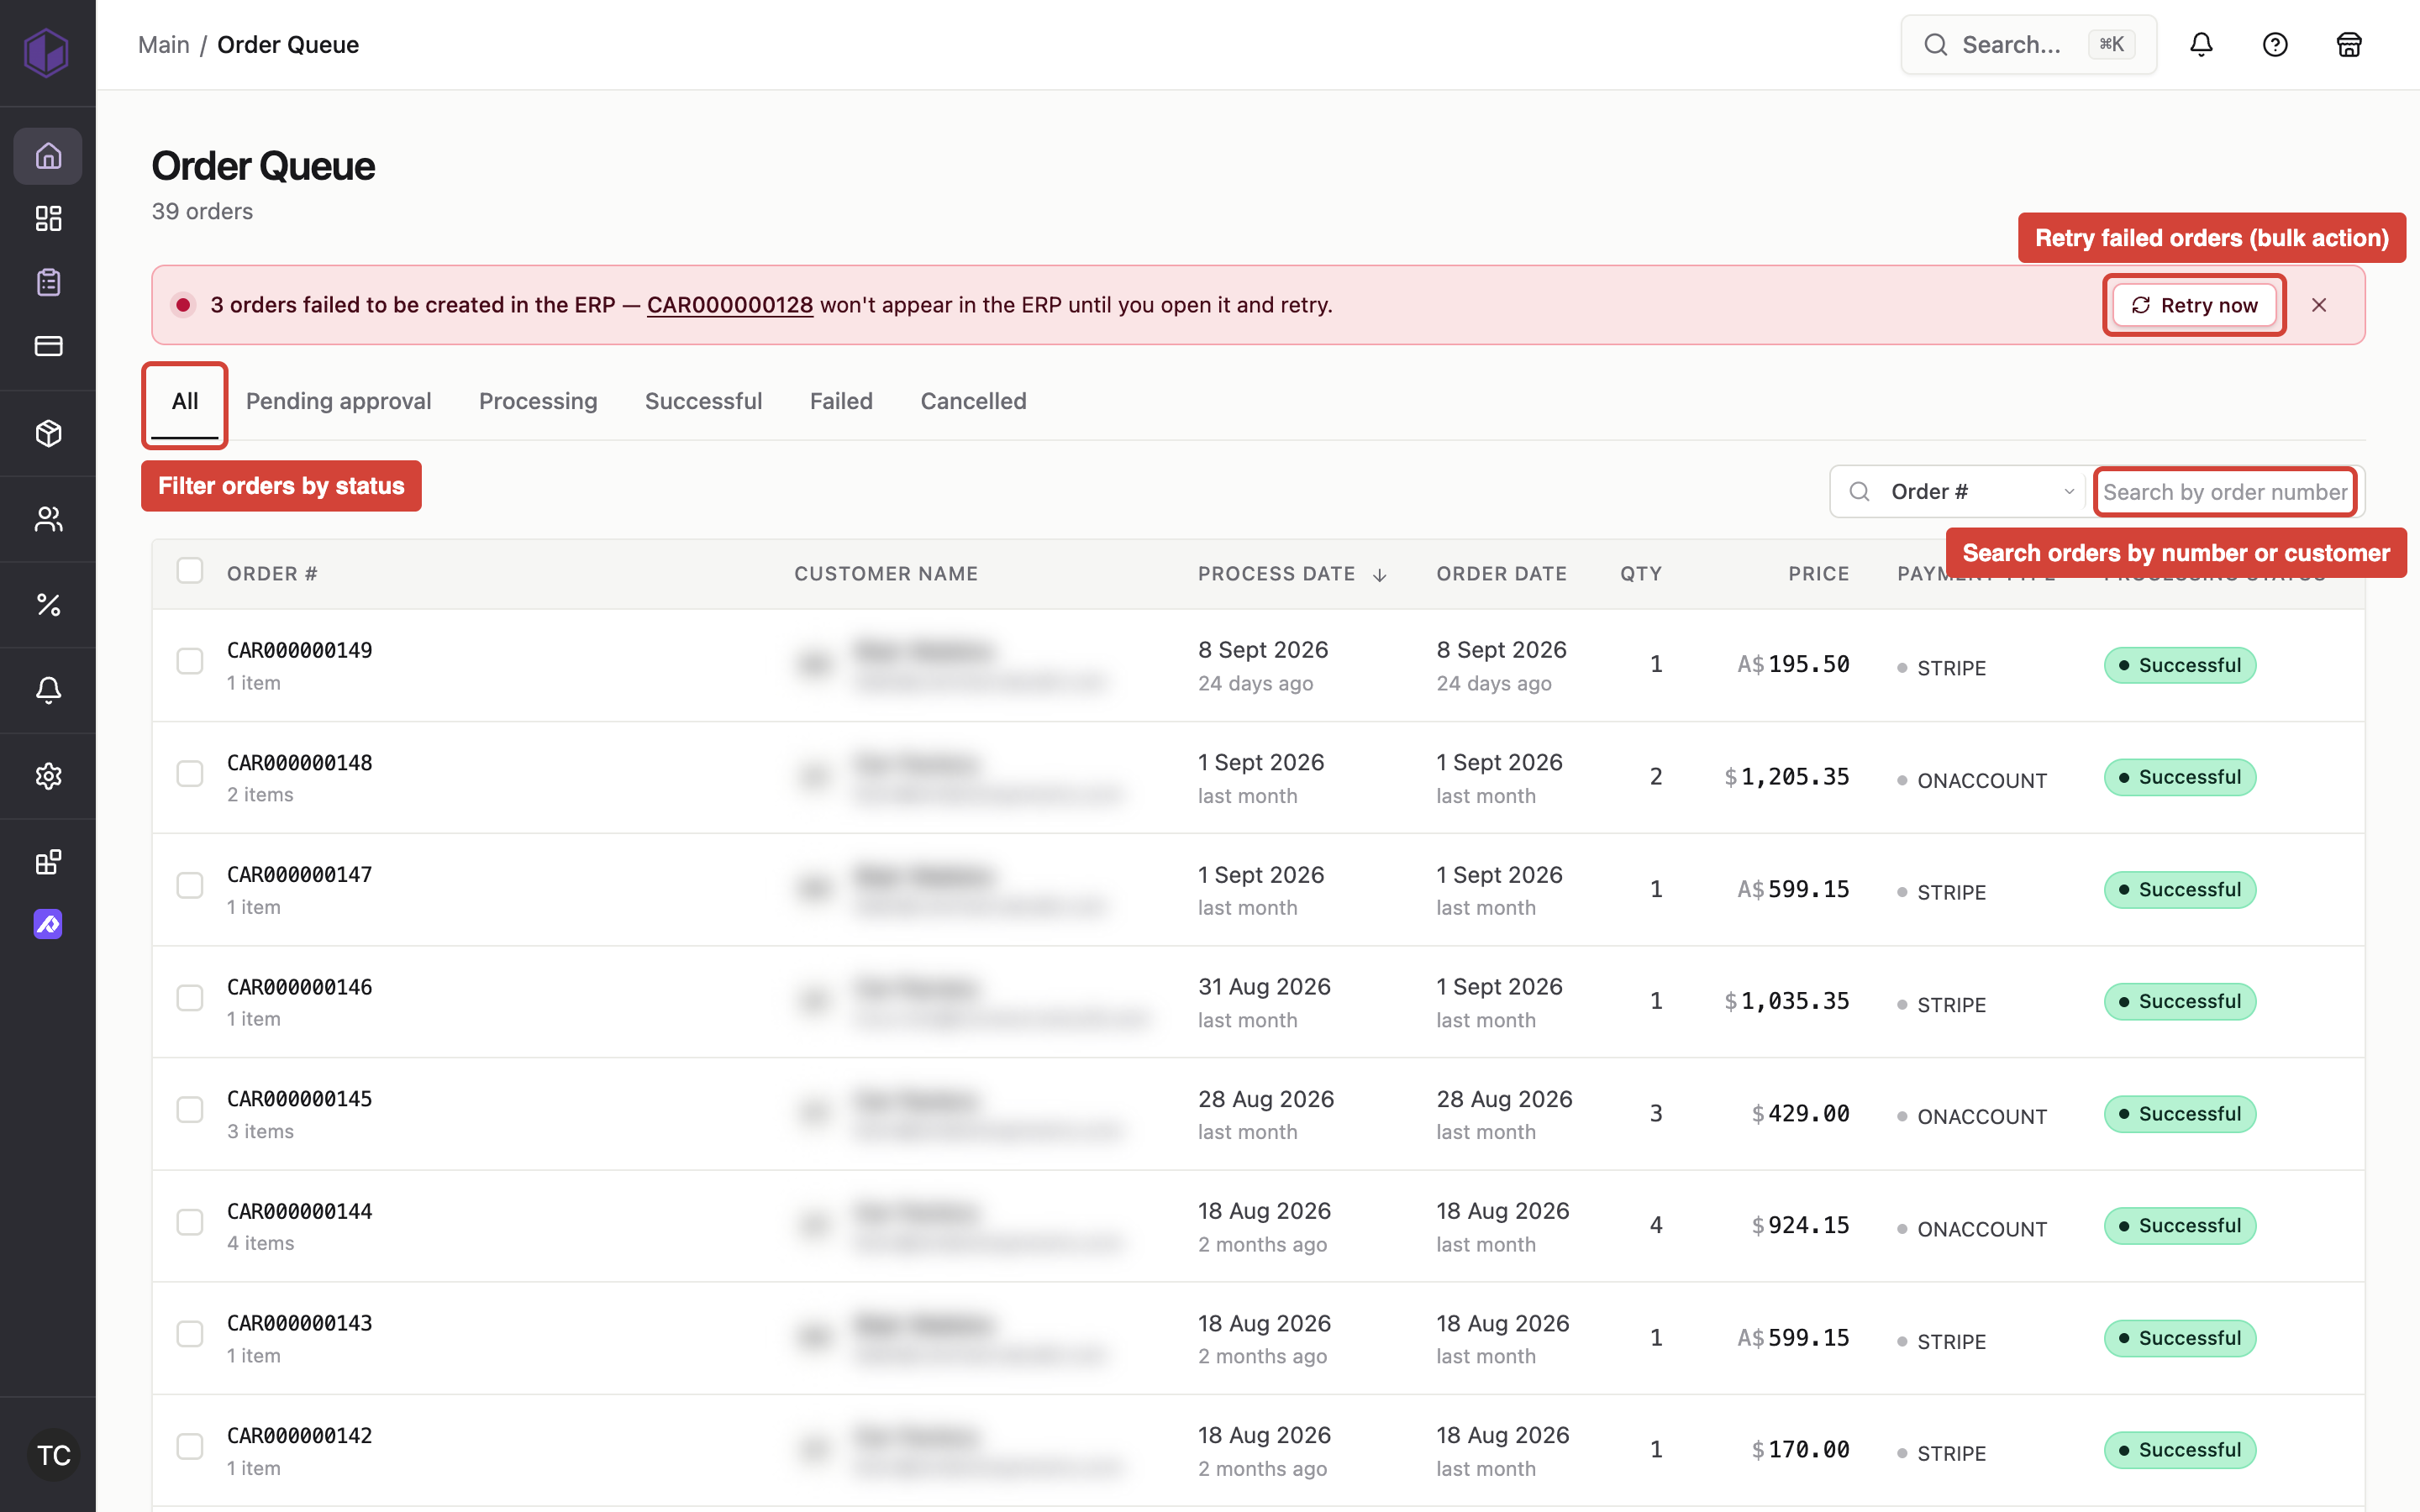
Task: Check the box for order CAR000000146
Action: 190,998
